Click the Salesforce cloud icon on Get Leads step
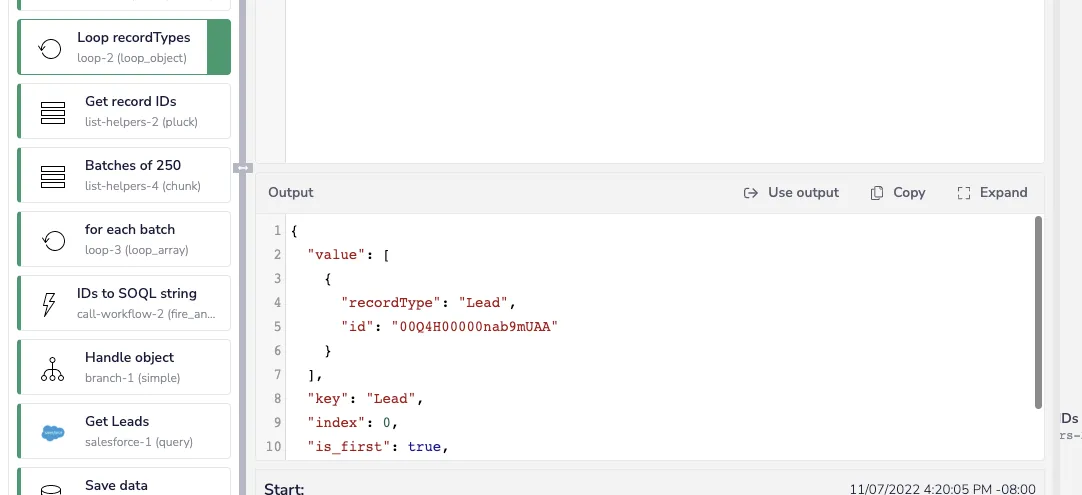 click(x=53, y=433)
